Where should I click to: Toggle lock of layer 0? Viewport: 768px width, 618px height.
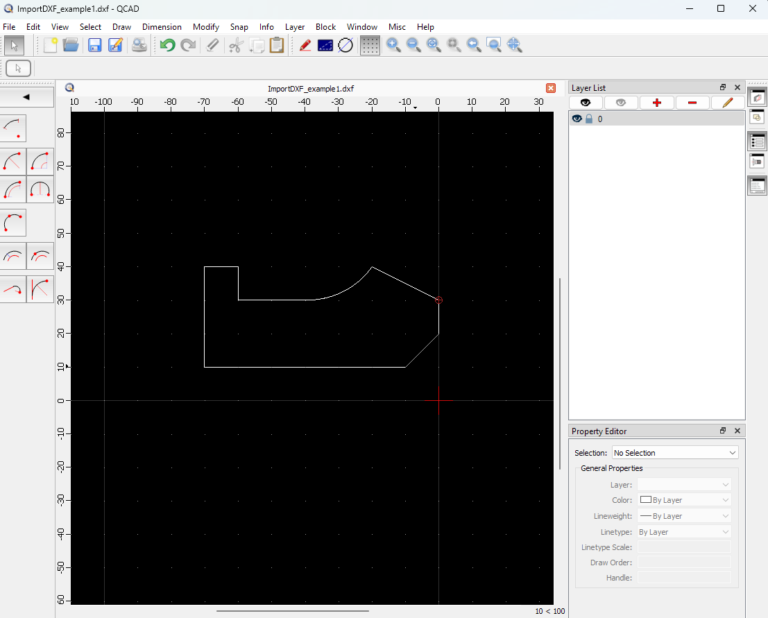[589, 119]
